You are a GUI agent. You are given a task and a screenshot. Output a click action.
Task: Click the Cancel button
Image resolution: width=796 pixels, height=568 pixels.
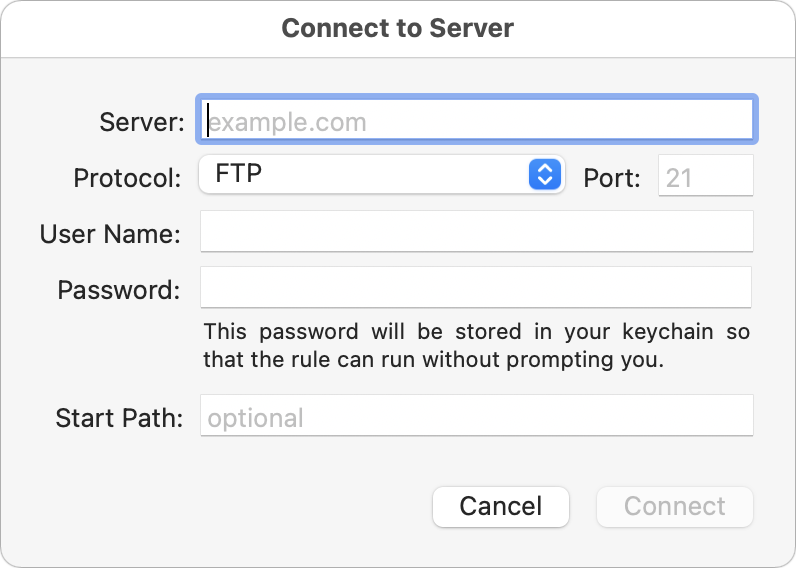pos(501,507)
